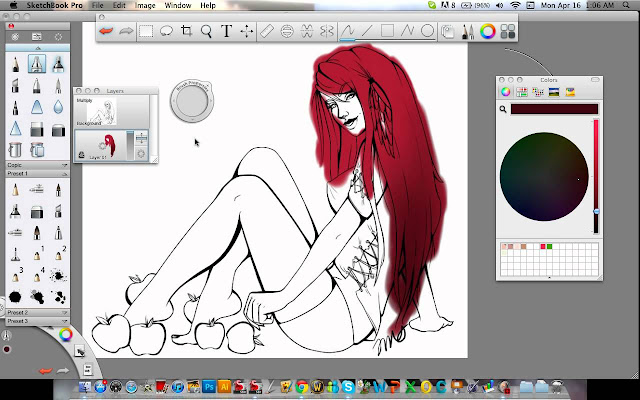Select the Polyline stroke style

[407, 31]
